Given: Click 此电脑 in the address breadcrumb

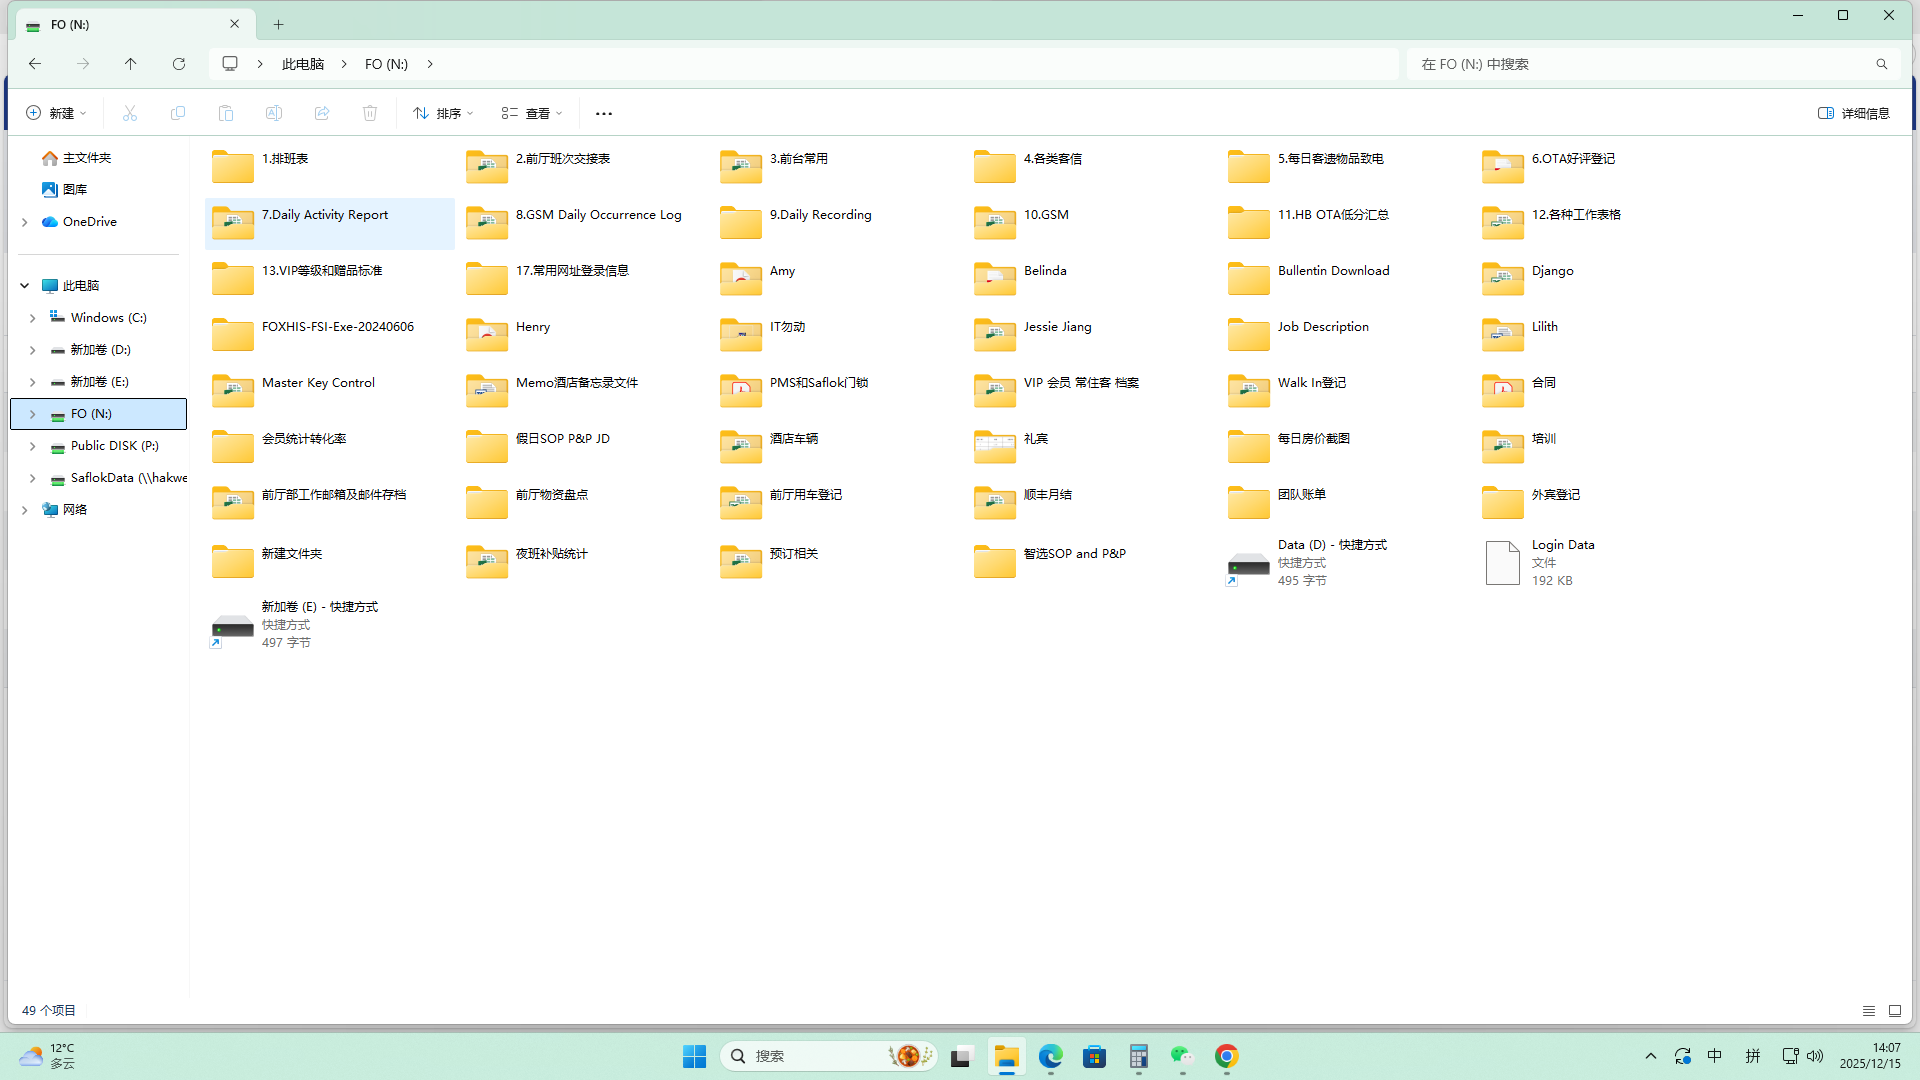Looking at the screenshot, I should [x=303, y=64].
